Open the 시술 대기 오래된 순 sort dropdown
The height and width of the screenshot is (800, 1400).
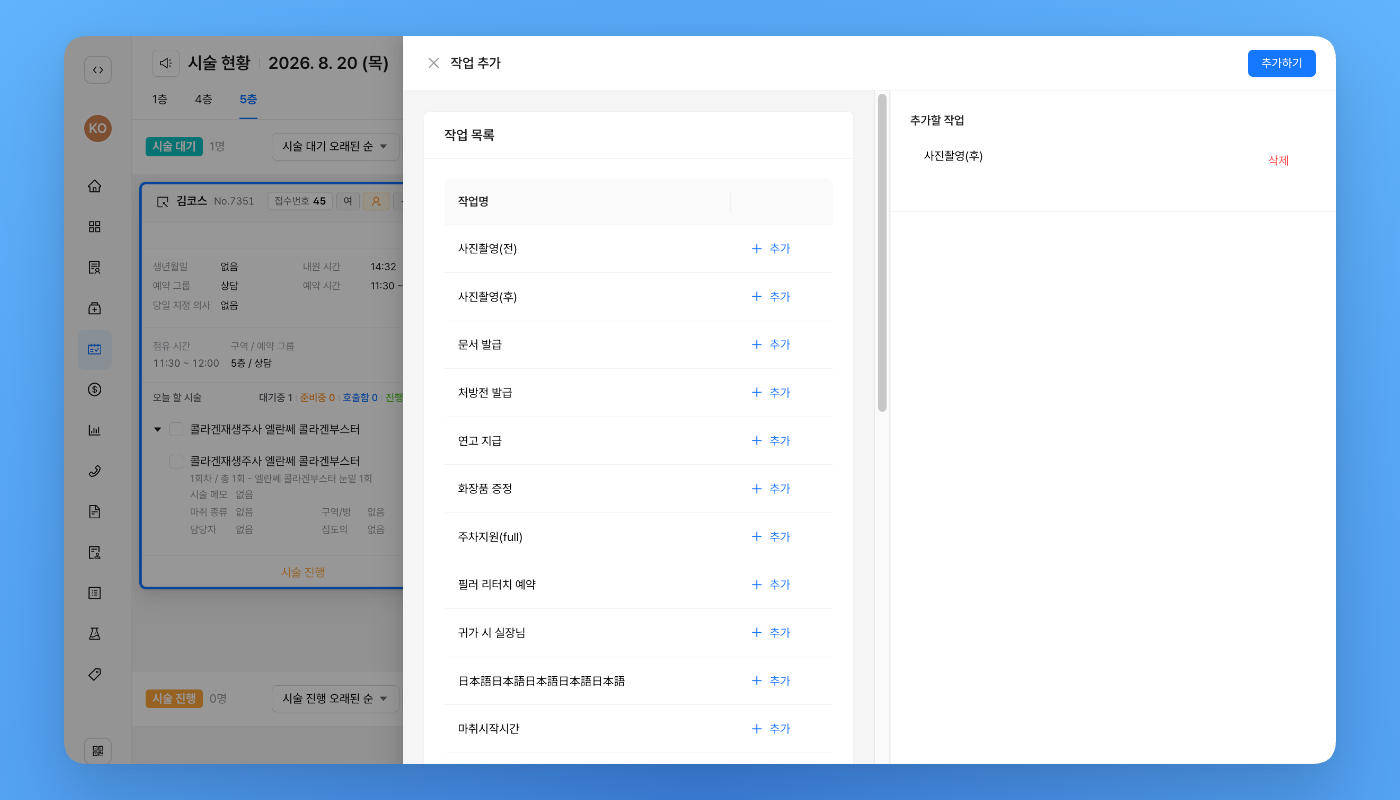[x=336, y=146]
